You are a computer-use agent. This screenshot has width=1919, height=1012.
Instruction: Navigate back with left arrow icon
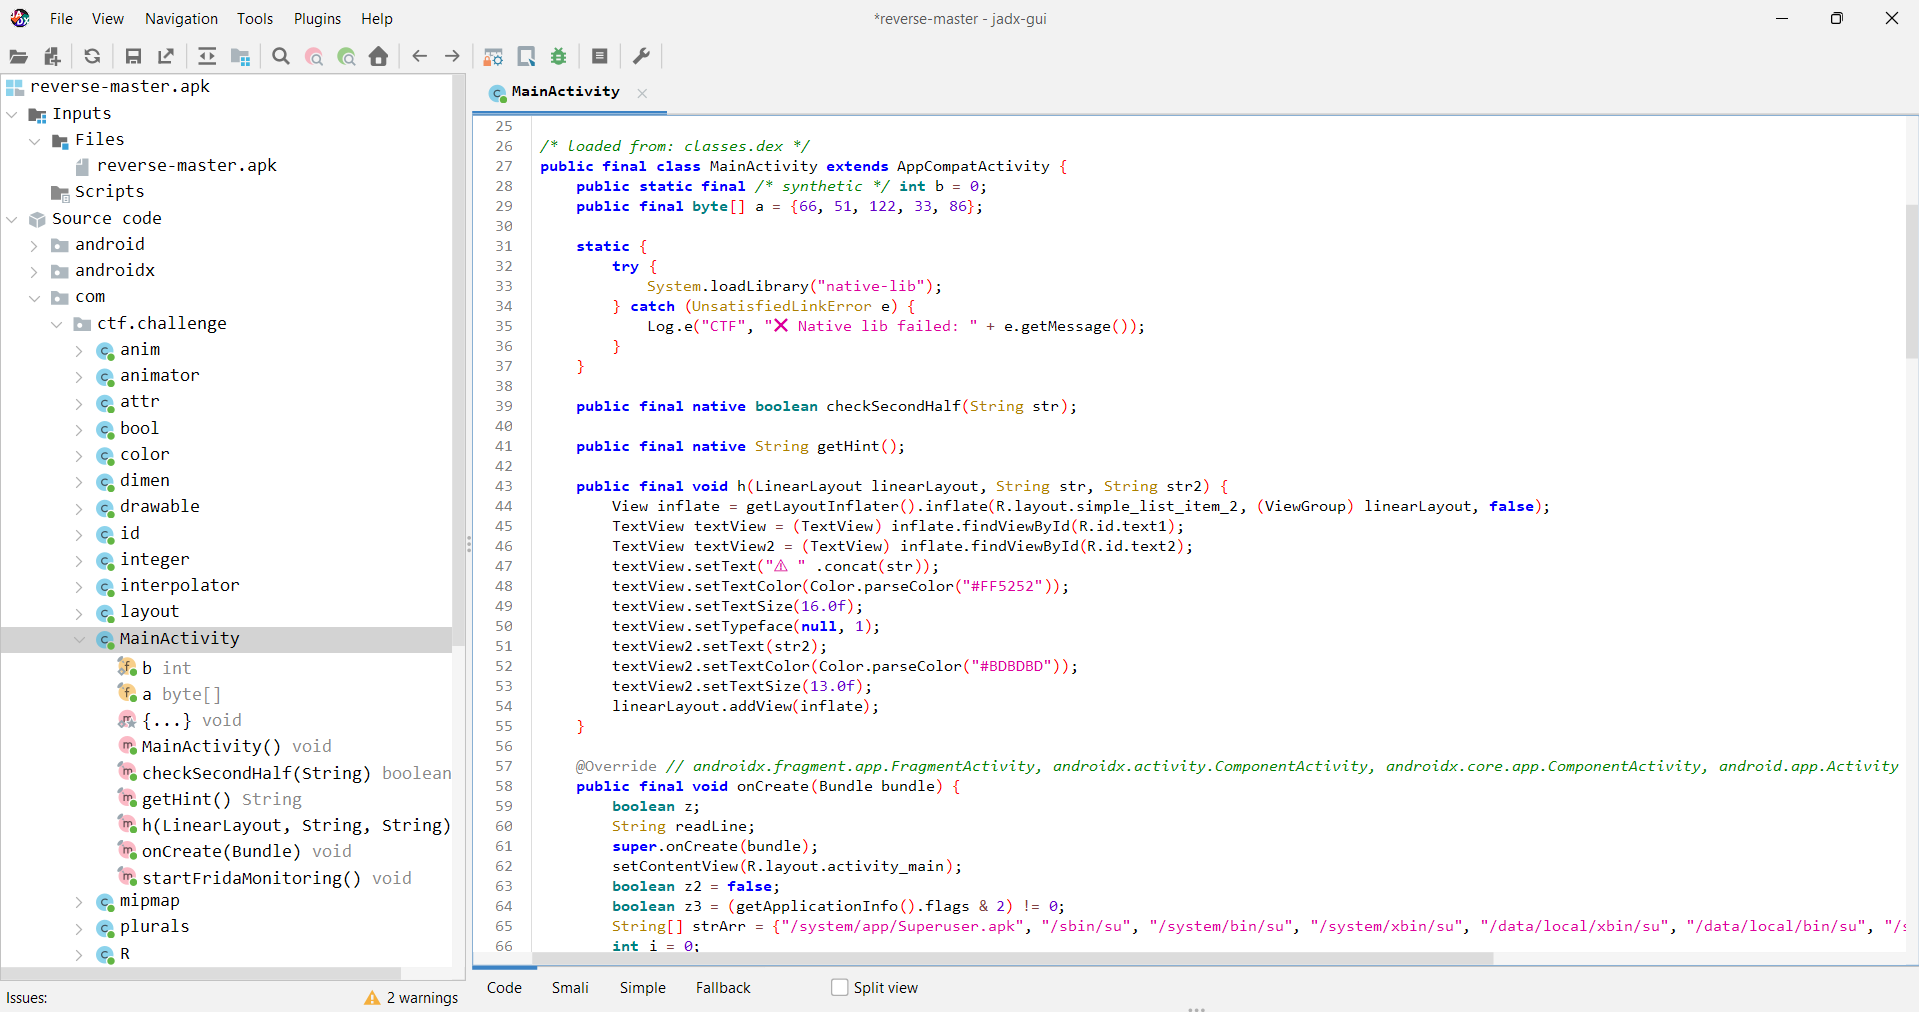pos(420,57)
